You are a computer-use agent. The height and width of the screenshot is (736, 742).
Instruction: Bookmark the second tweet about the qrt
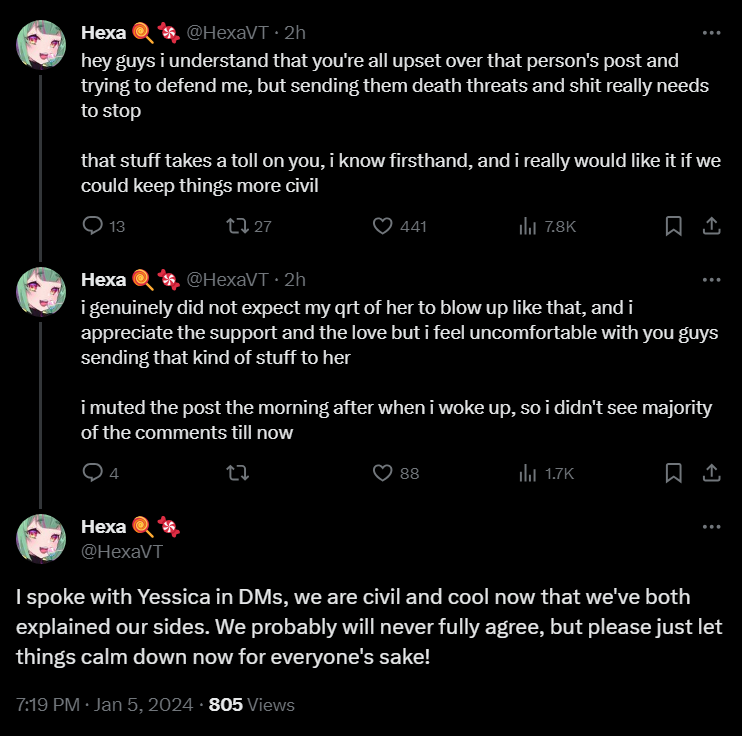click(x=673, y=473)
